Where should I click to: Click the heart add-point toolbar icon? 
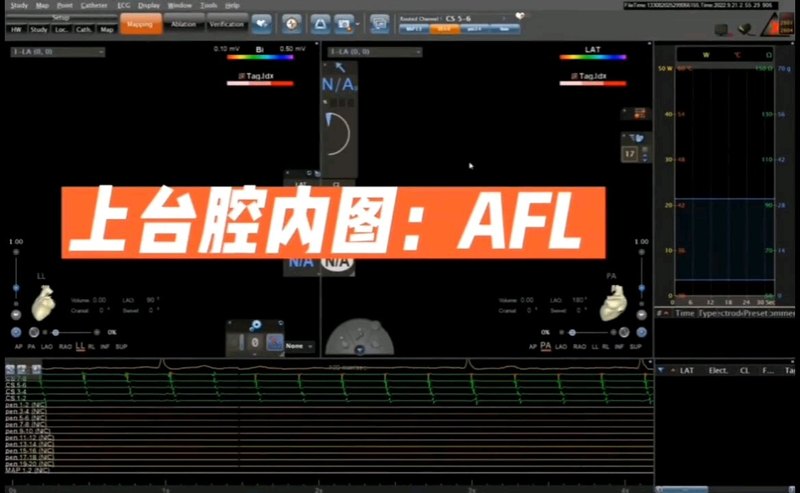click(261, 24)
